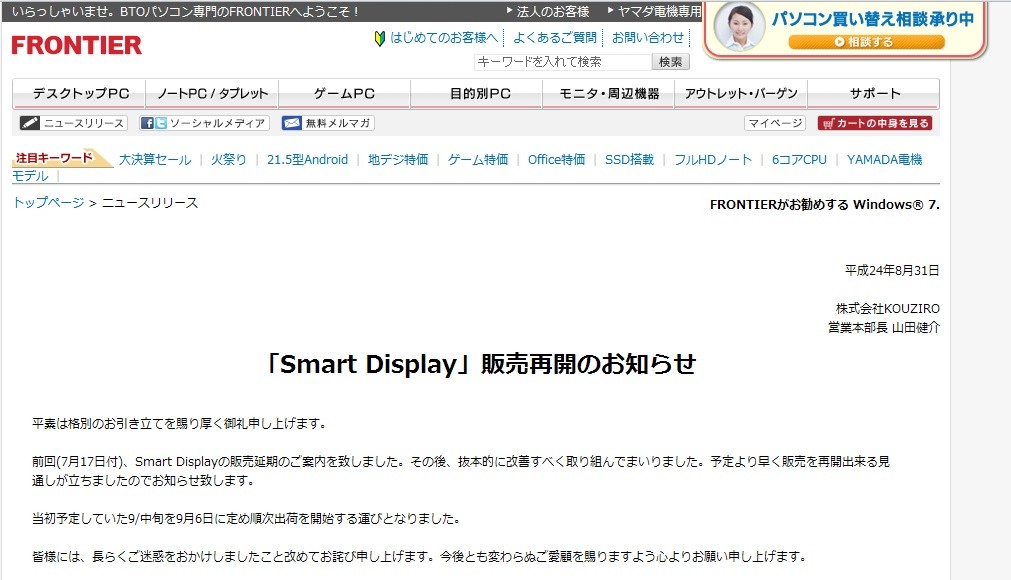Click the FRONTIER logo

(76, 45)
